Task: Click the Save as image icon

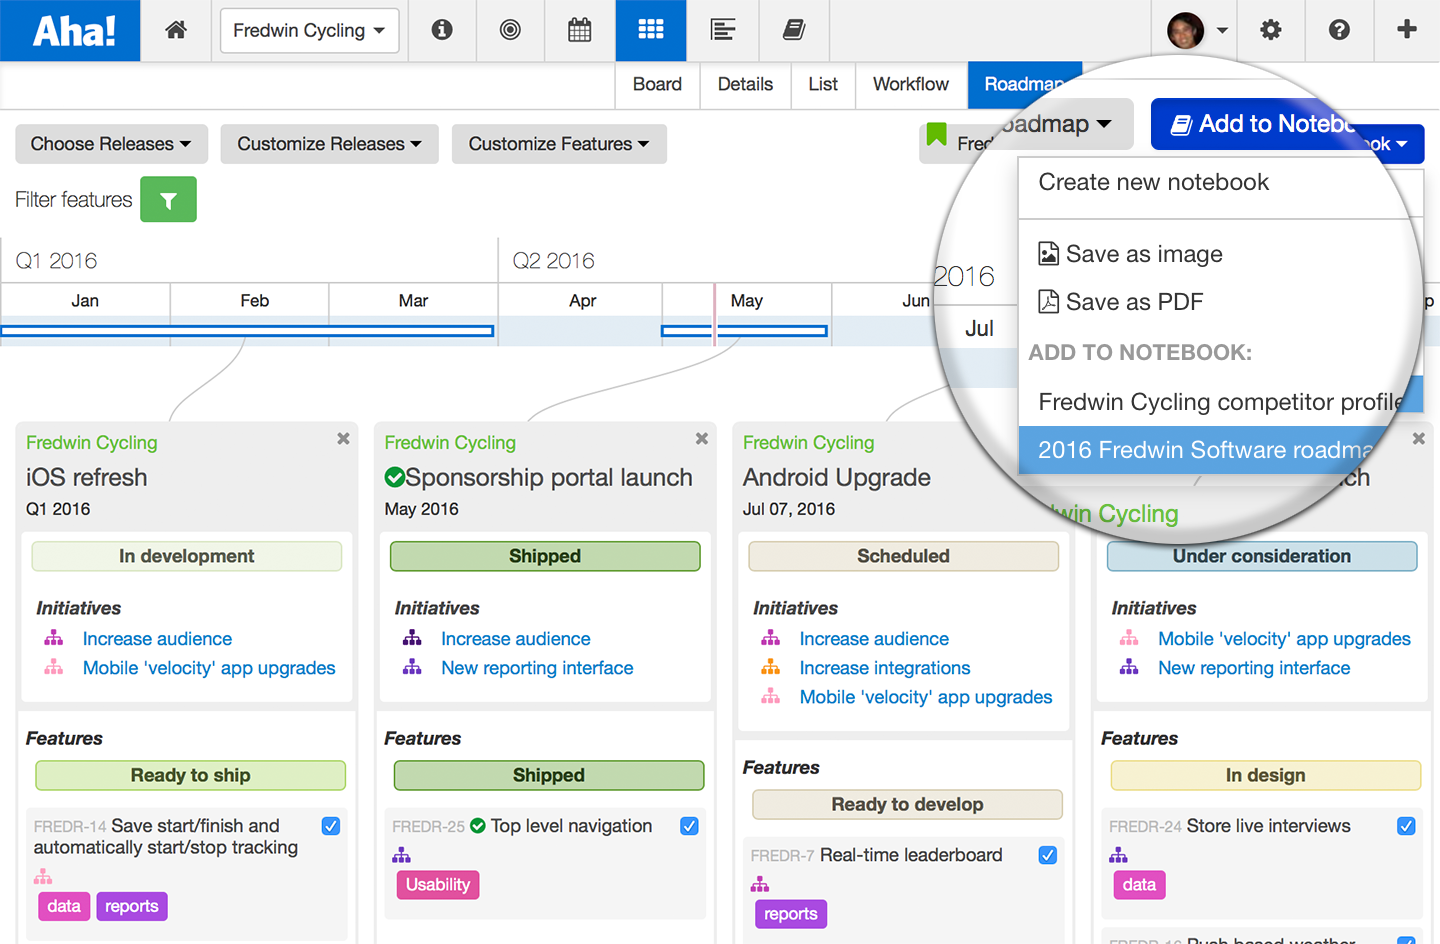Action: [1048, 254]
